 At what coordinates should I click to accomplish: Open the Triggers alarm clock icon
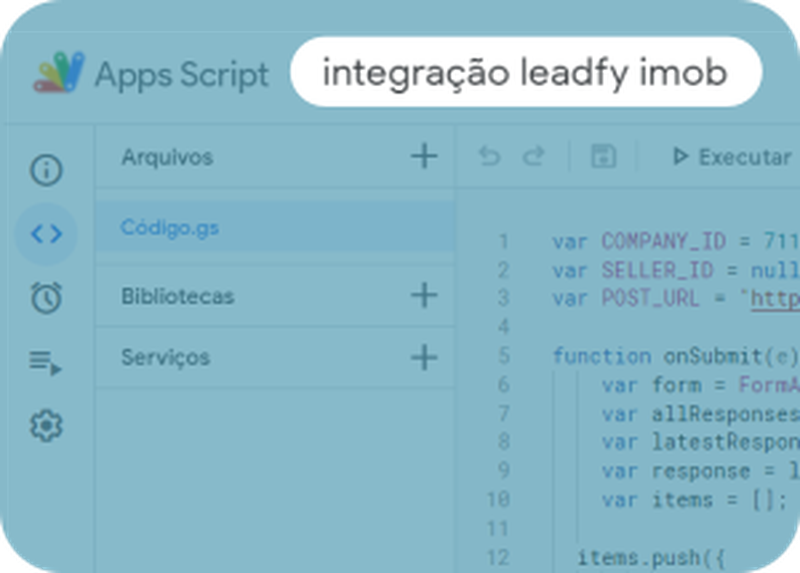46,297
